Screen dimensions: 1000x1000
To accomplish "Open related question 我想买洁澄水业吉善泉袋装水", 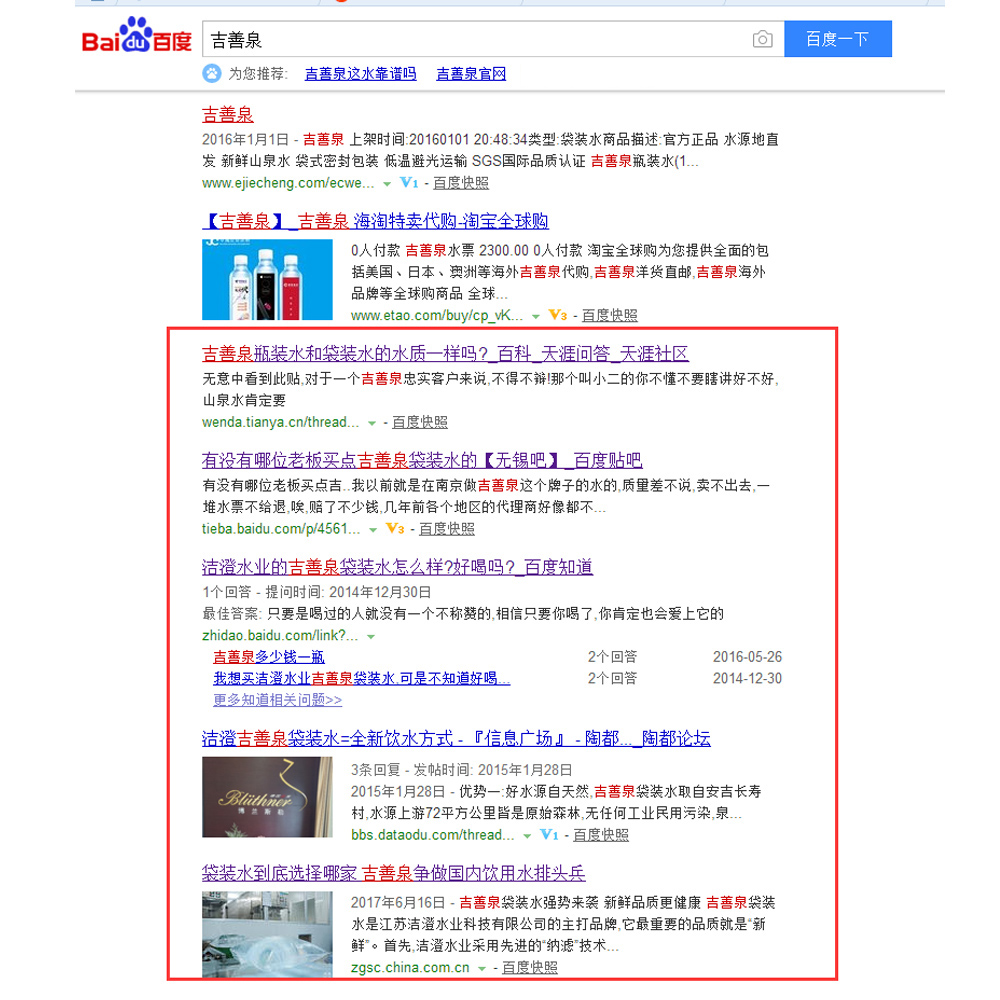I will [362, 678].
